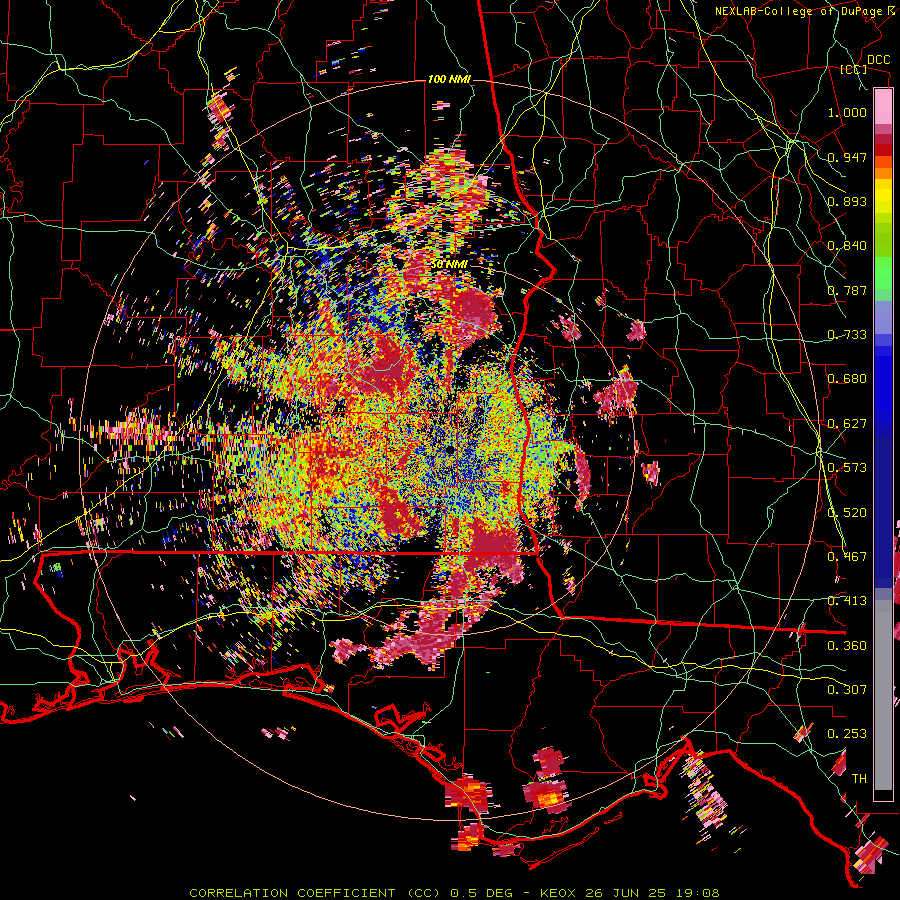Pick the yellow color scale segment
Image resolution: width=900 pixels, height=900 pixels.
tap(883, 196)
